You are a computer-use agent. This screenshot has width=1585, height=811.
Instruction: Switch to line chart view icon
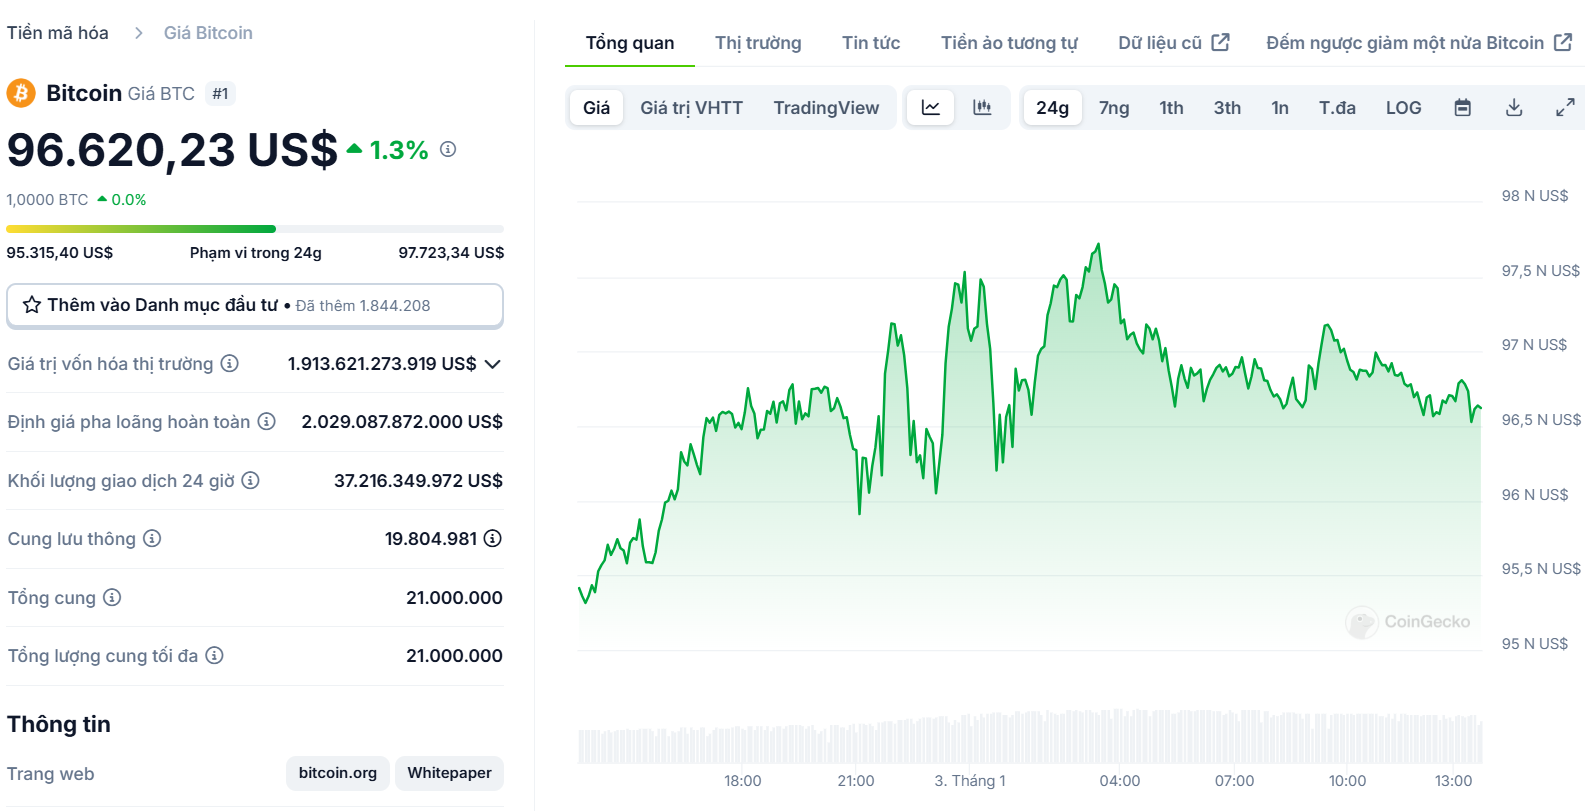pyautogui.click(x=931, y=107)
